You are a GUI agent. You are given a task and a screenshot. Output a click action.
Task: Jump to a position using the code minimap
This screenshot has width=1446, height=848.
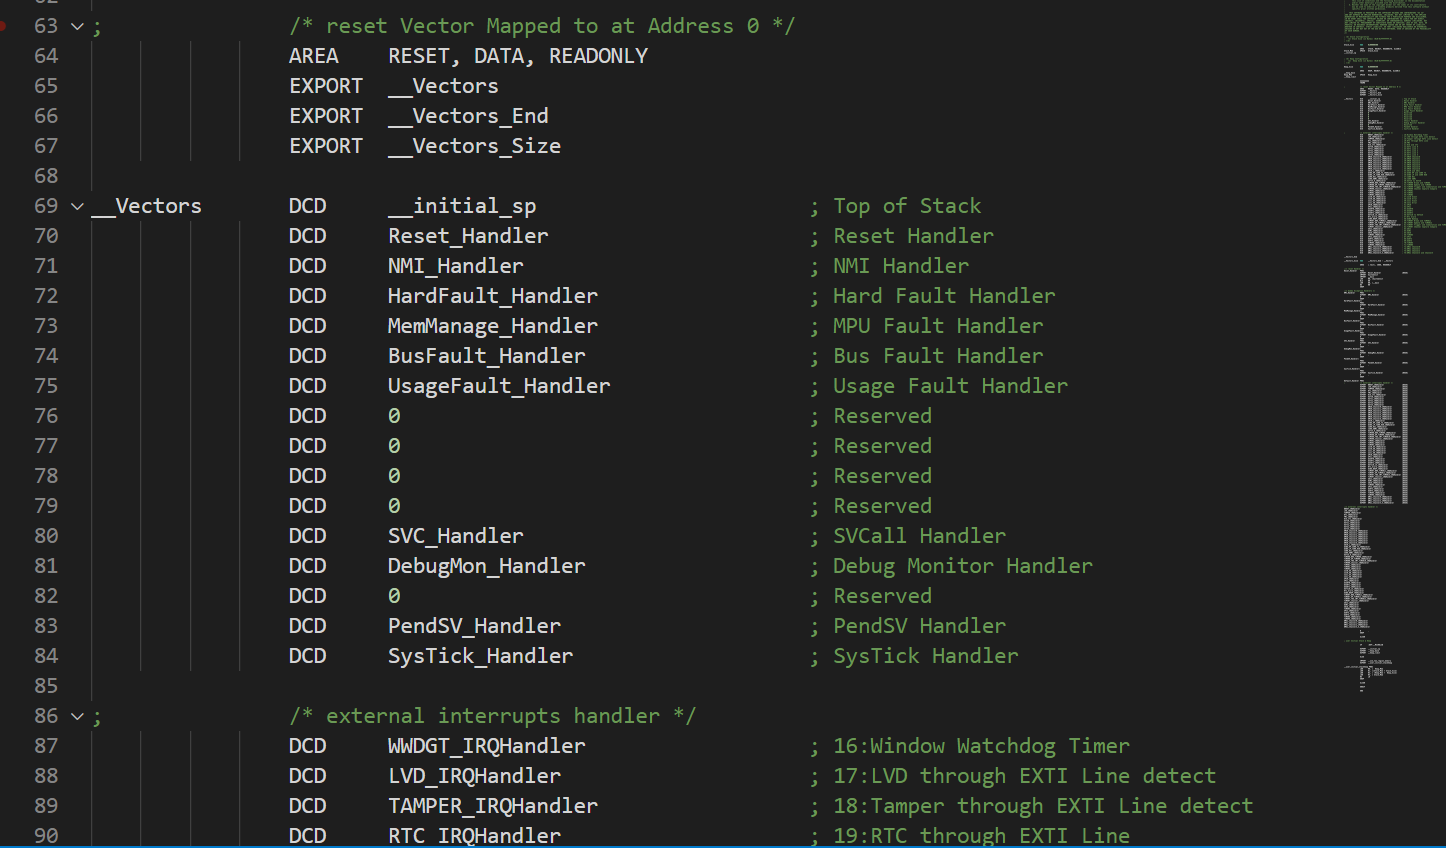[1390, 300]
